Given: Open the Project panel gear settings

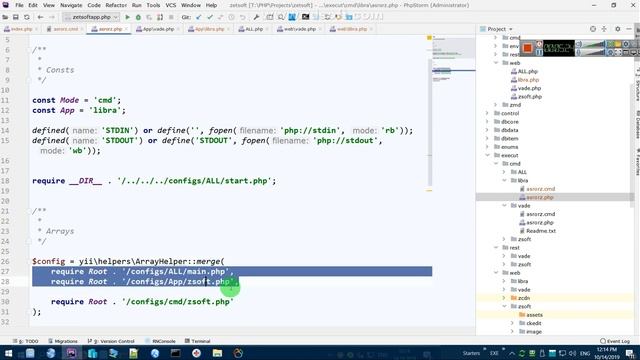Looking at the screenshot, I should (x=618, y=29).
